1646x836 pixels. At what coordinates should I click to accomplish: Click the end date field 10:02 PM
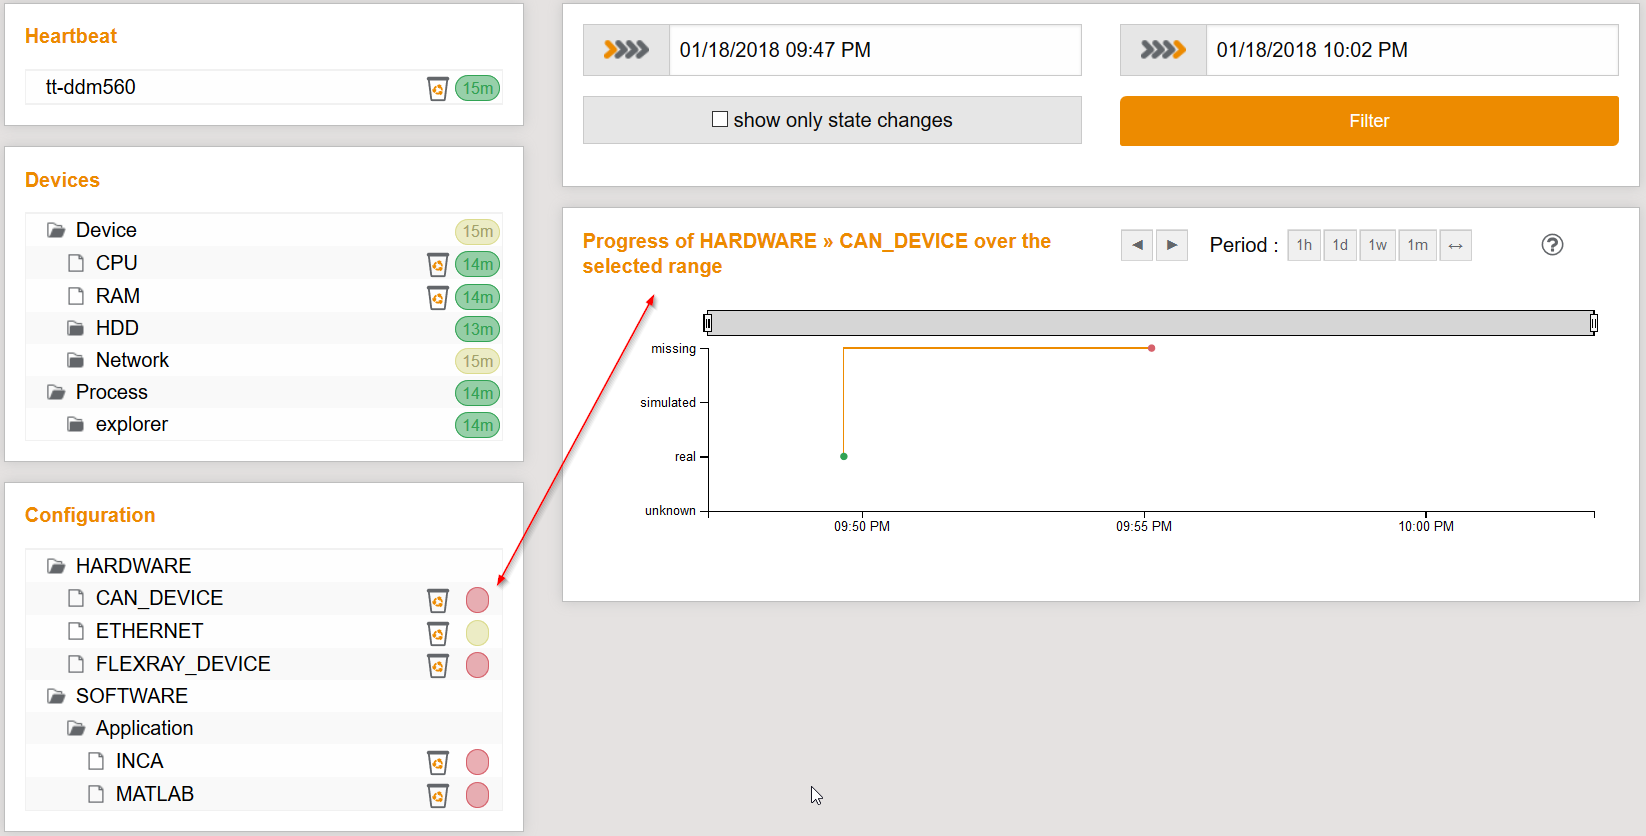point(1411,50)
